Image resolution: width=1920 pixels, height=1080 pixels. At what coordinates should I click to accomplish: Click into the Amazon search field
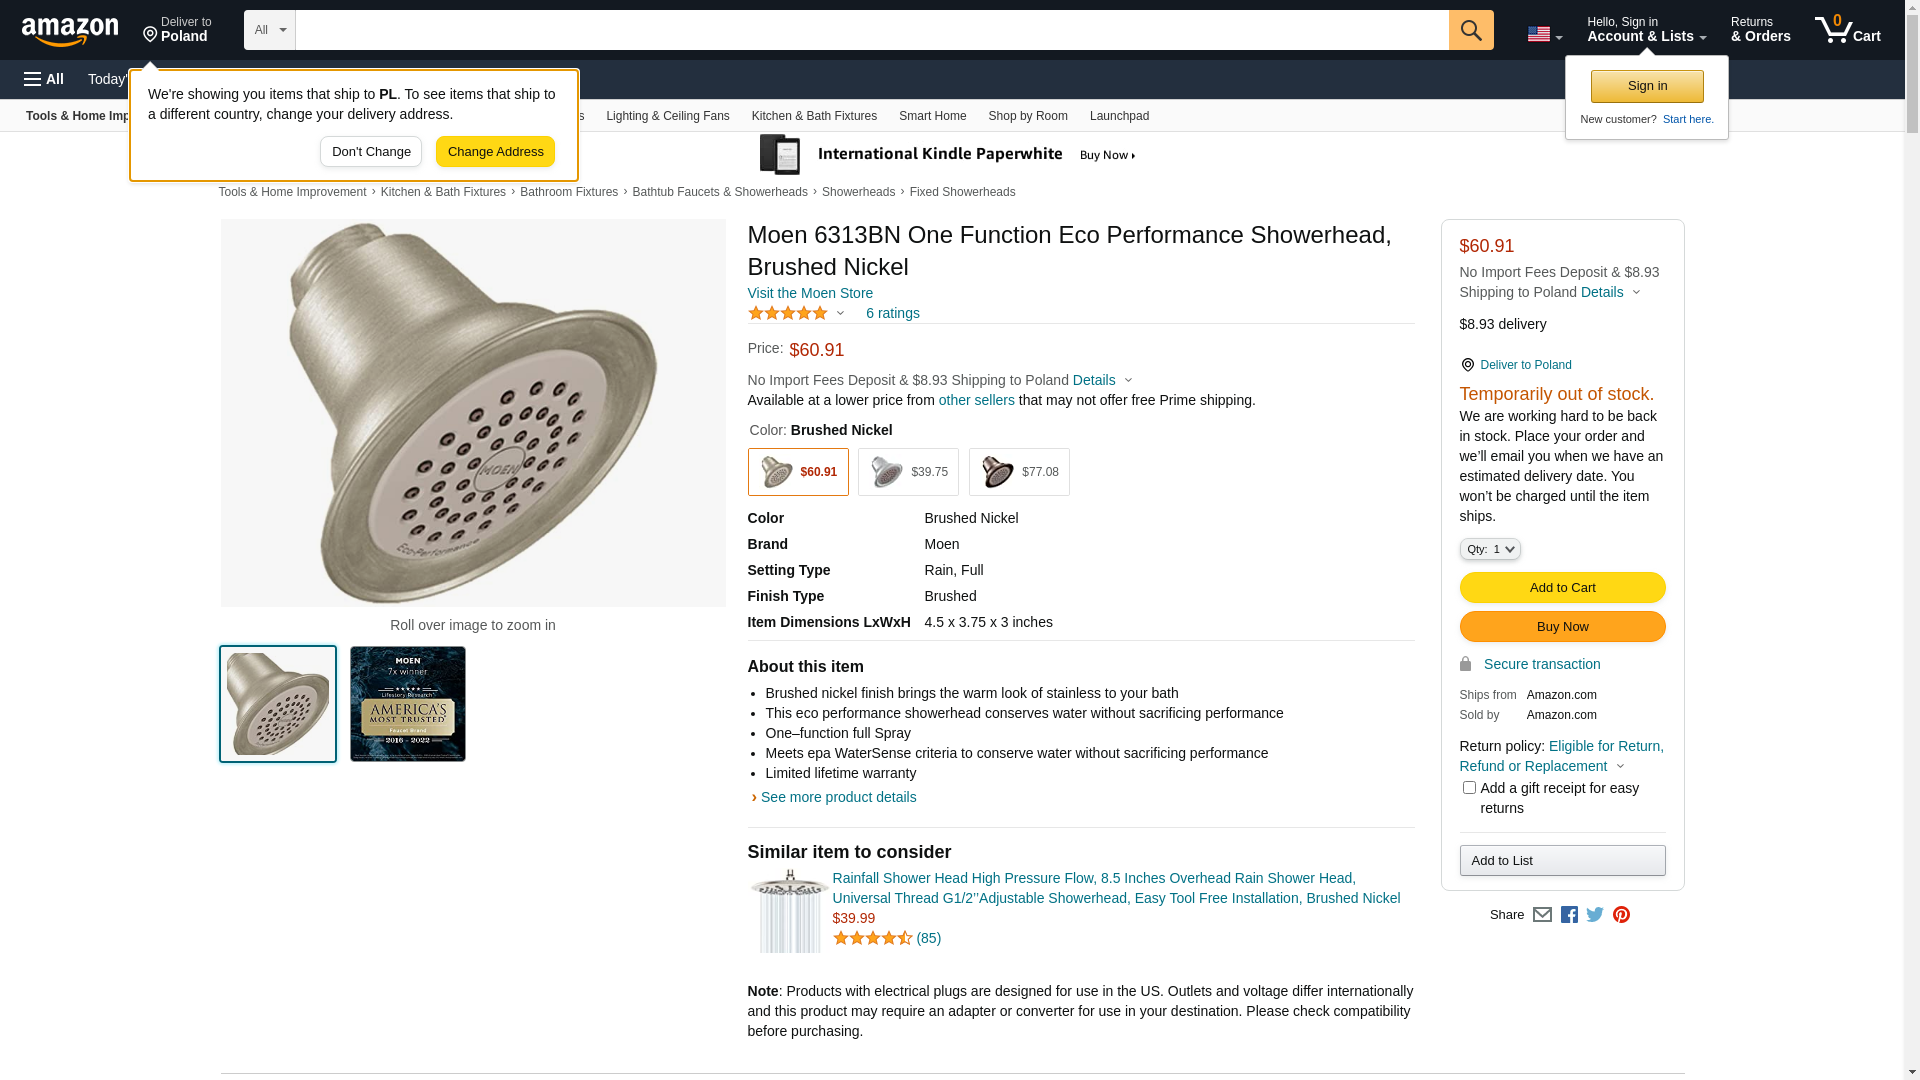point(871,30)
